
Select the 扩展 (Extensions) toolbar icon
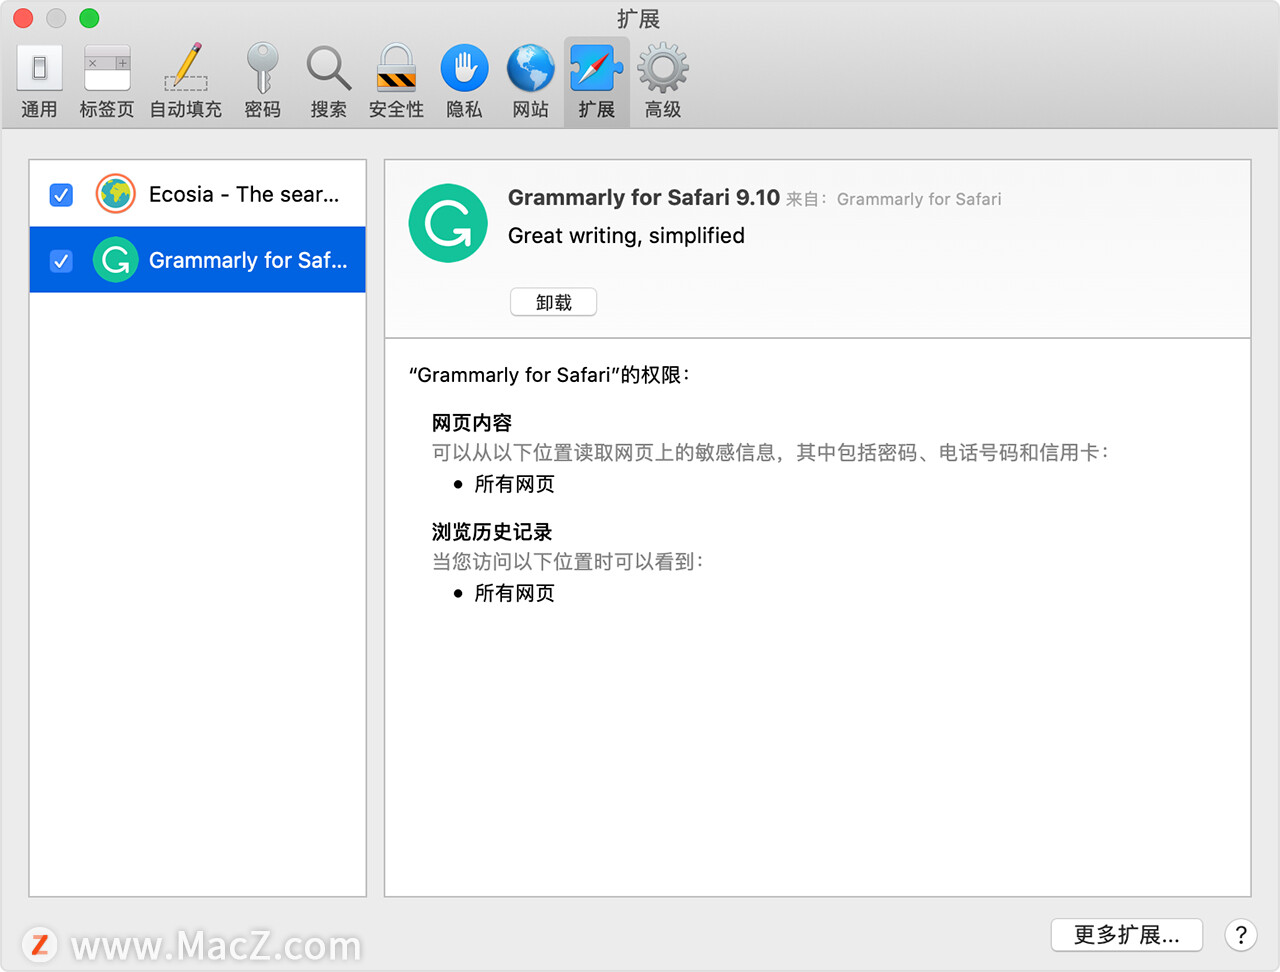(x=597, y=68)
